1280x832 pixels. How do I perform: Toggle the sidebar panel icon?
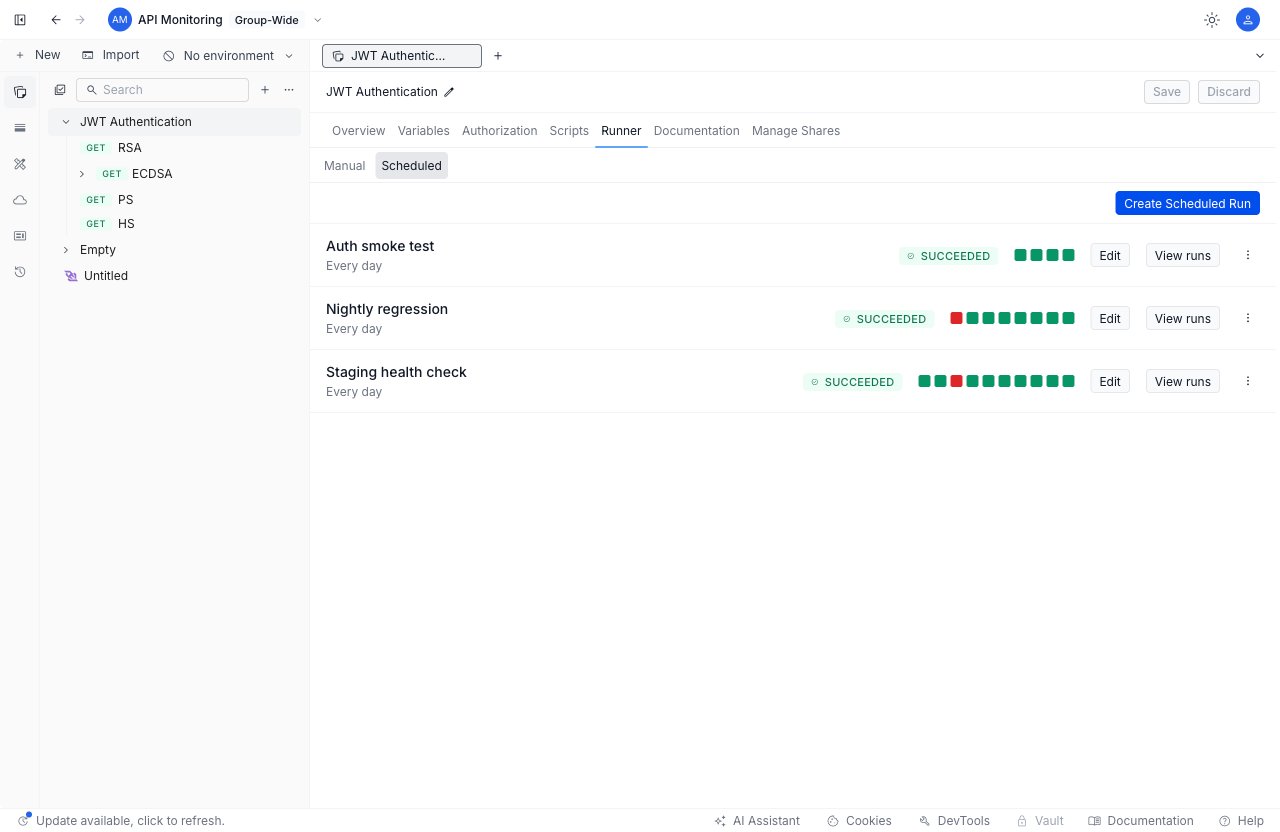(20, 20)
